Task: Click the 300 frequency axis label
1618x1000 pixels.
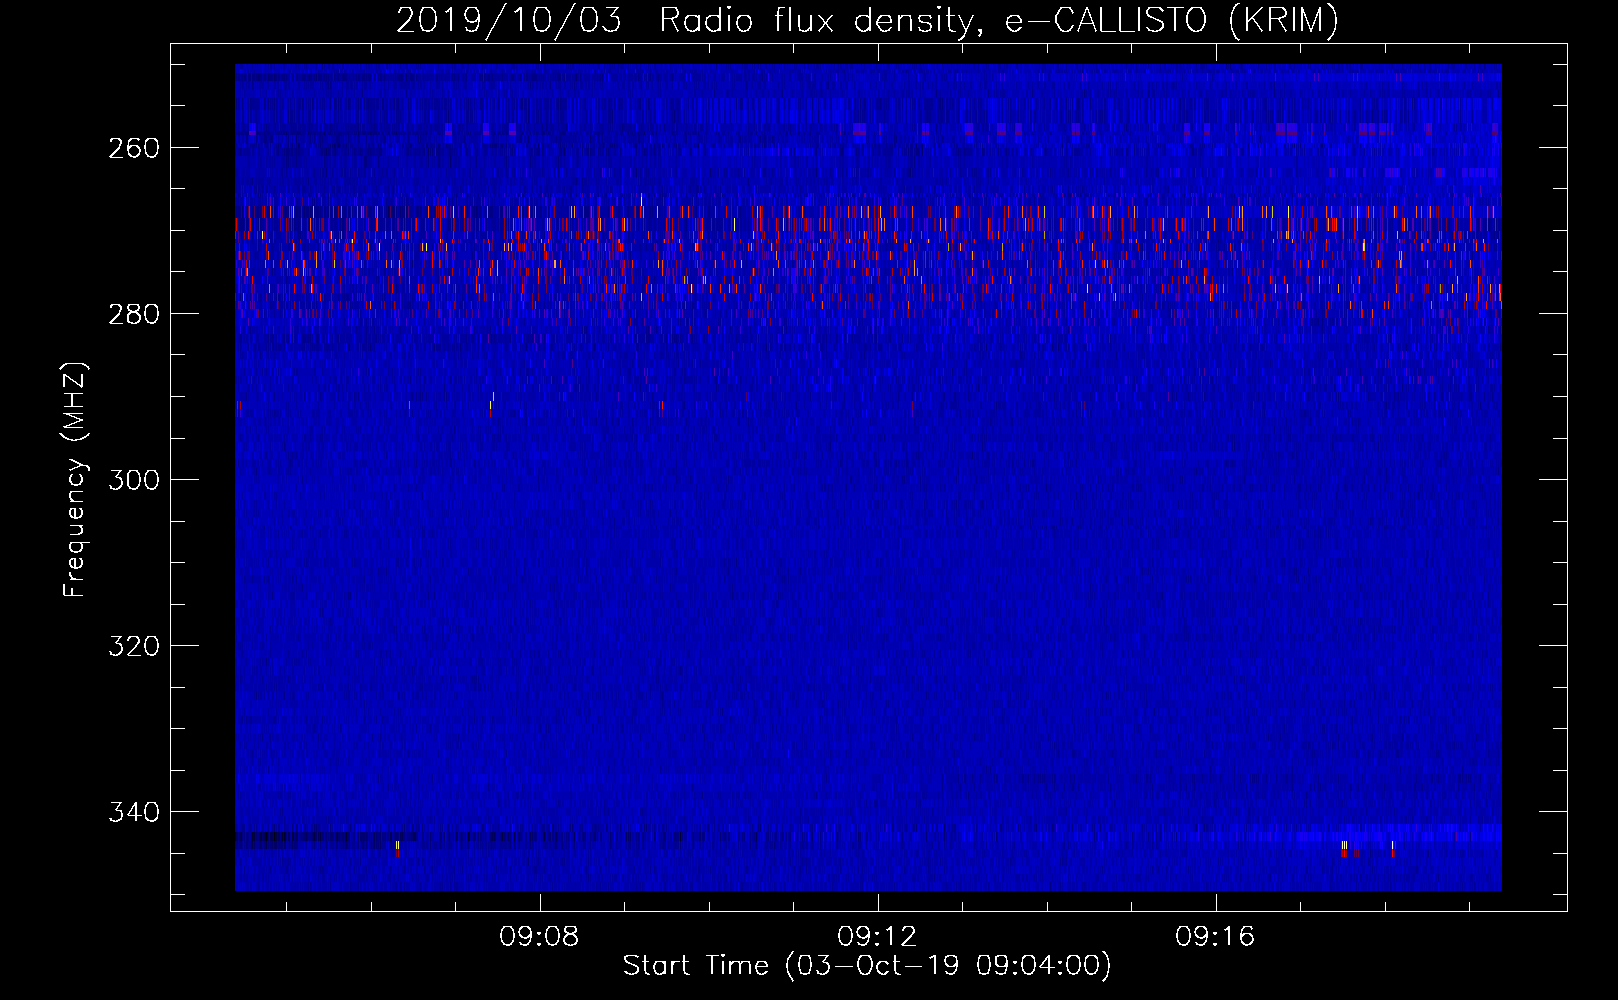Action: click(x=134, y=480)
